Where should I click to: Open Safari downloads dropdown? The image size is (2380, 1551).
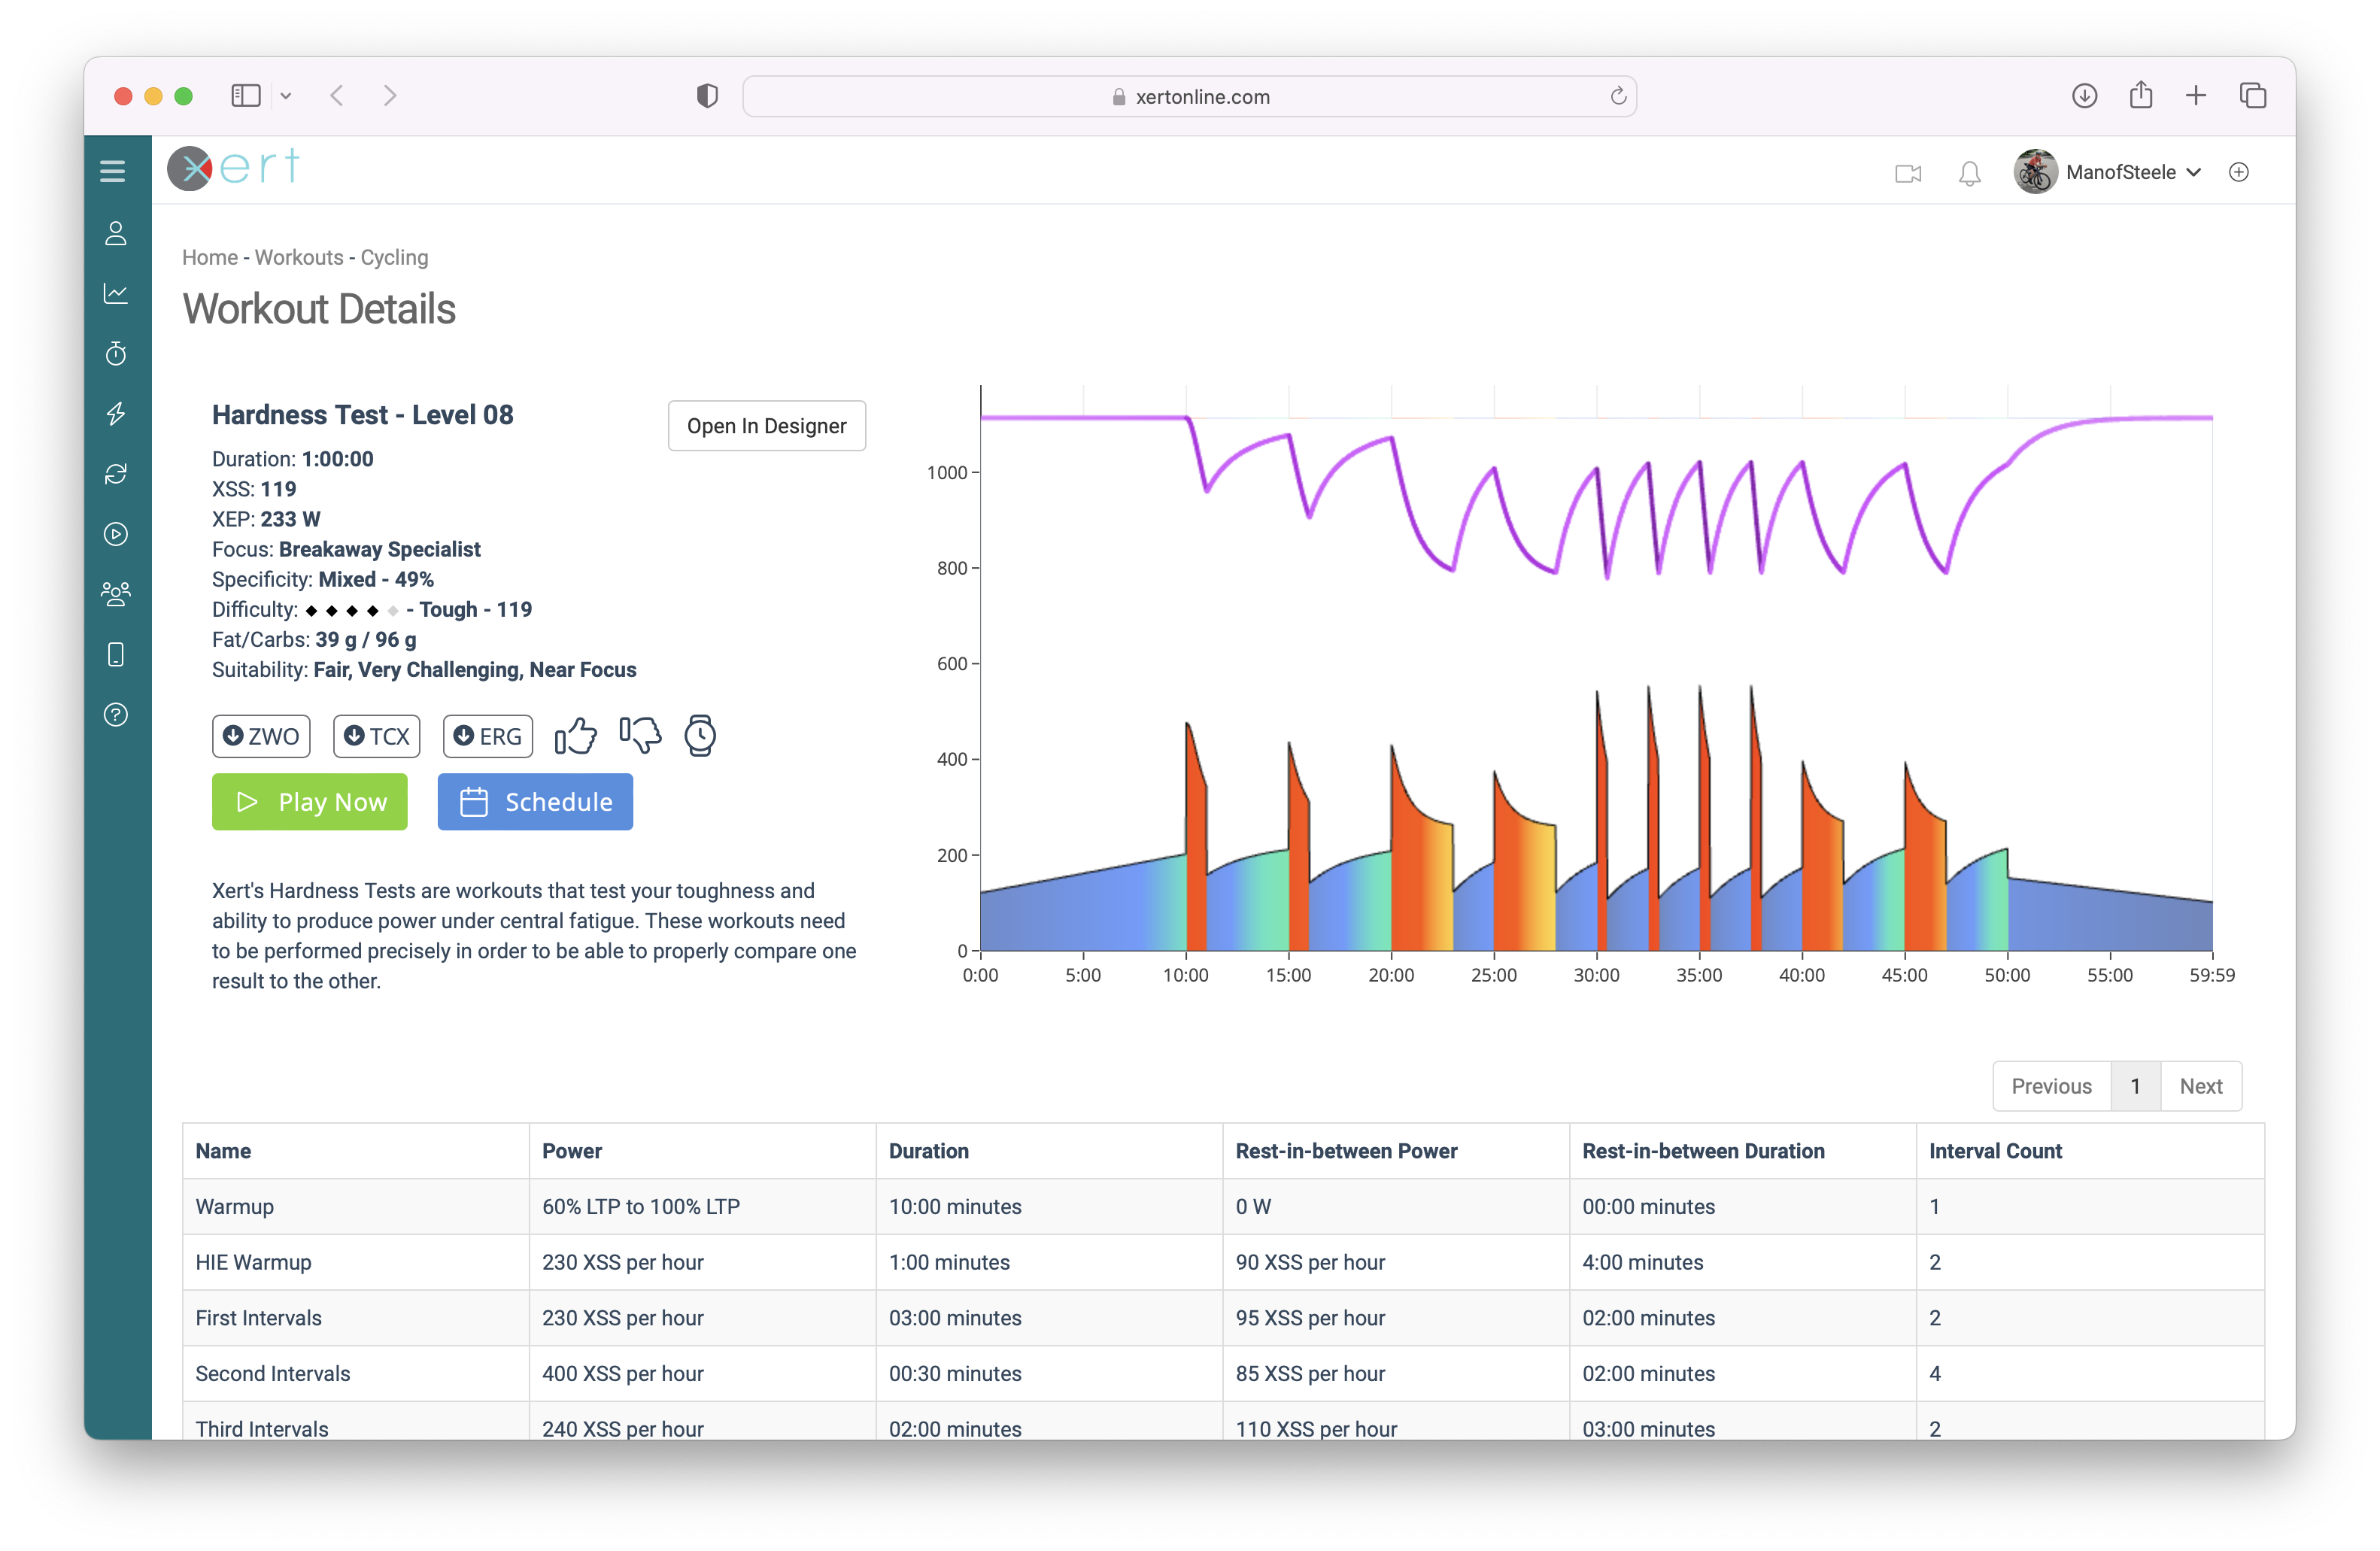tap(2084, 96)
